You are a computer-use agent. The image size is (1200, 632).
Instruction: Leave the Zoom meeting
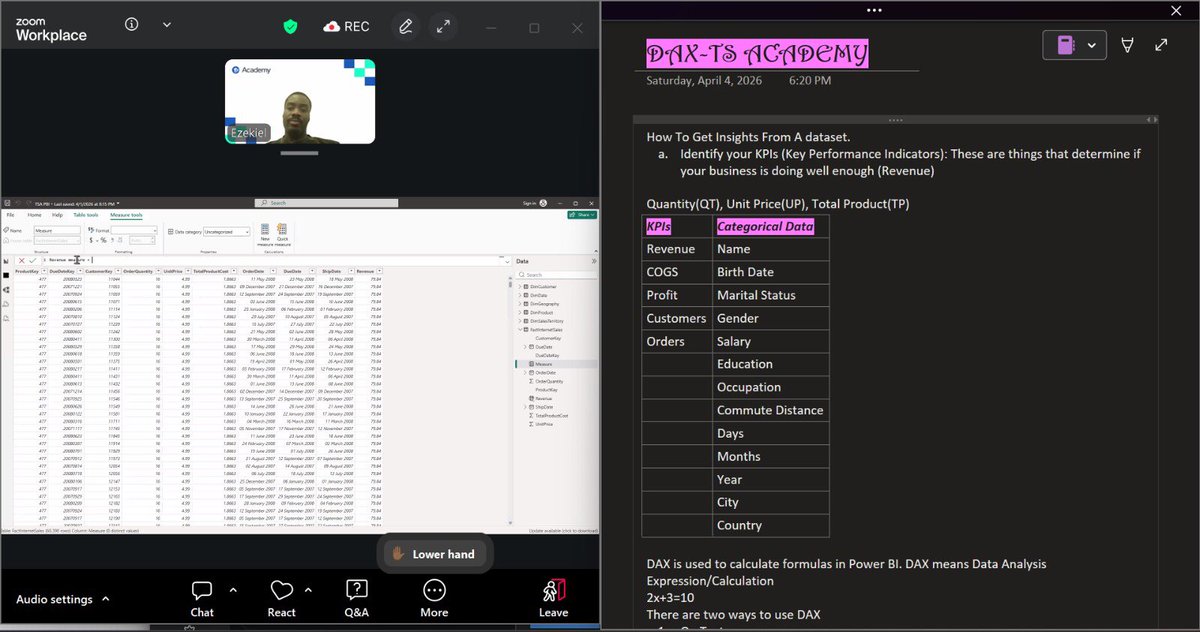pyautogui.click(x=553, y=597)
